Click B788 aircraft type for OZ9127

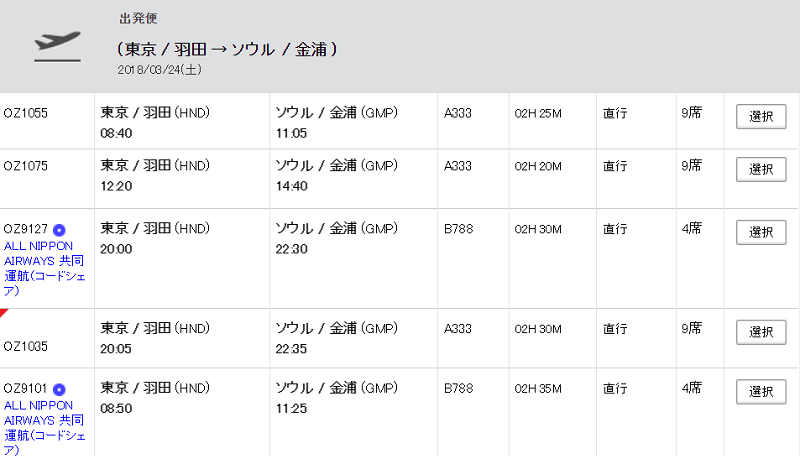[459, 229]
